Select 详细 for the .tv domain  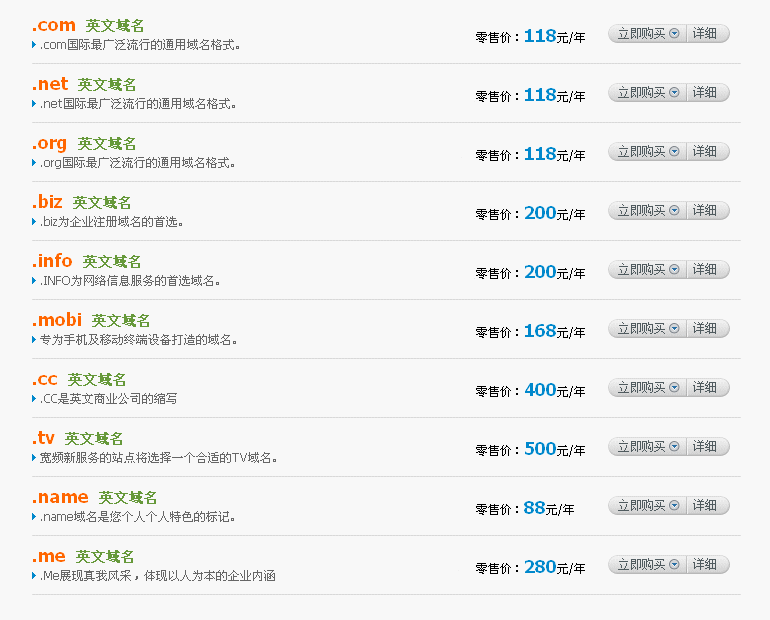(706, 447)
